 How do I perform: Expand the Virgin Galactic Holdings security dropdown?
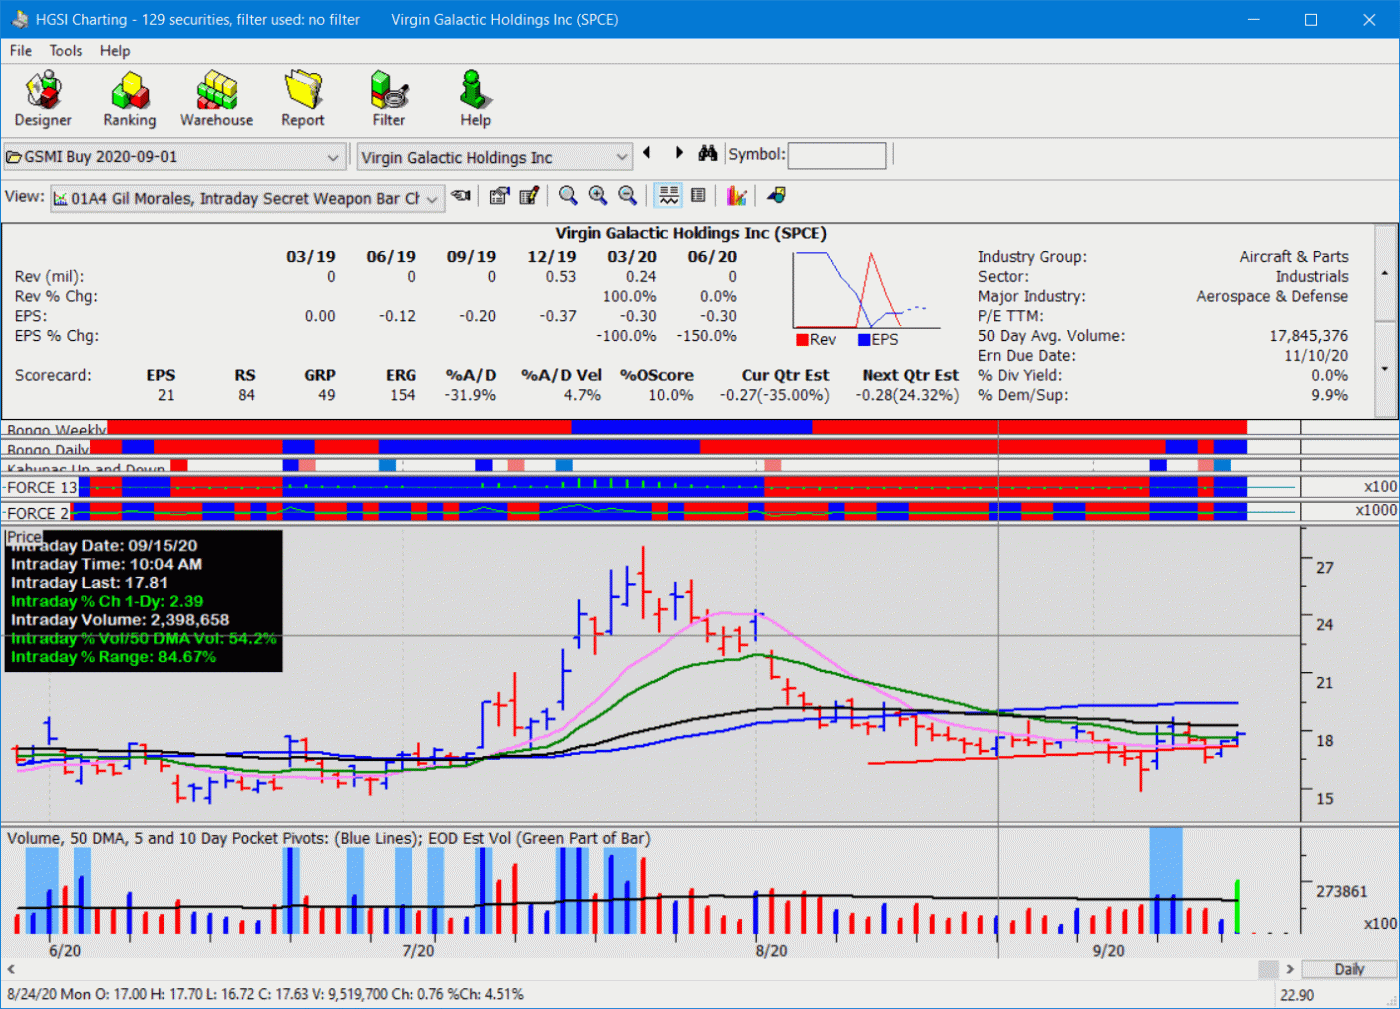click(x=621, y=157)
